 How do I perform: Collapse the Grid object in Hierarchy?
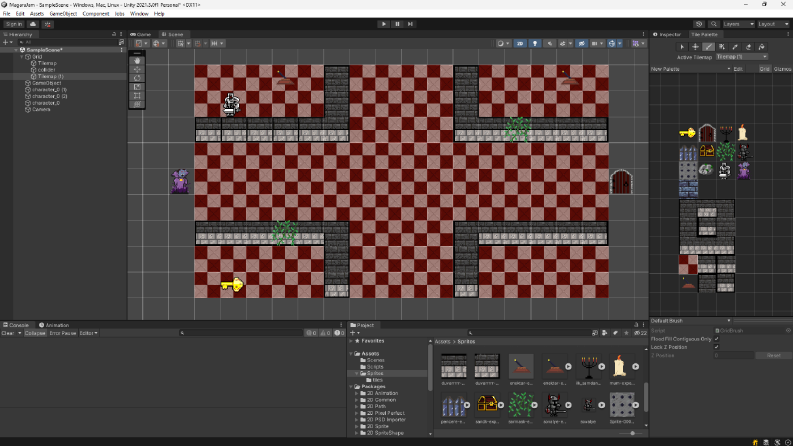(x=22, y=57)
